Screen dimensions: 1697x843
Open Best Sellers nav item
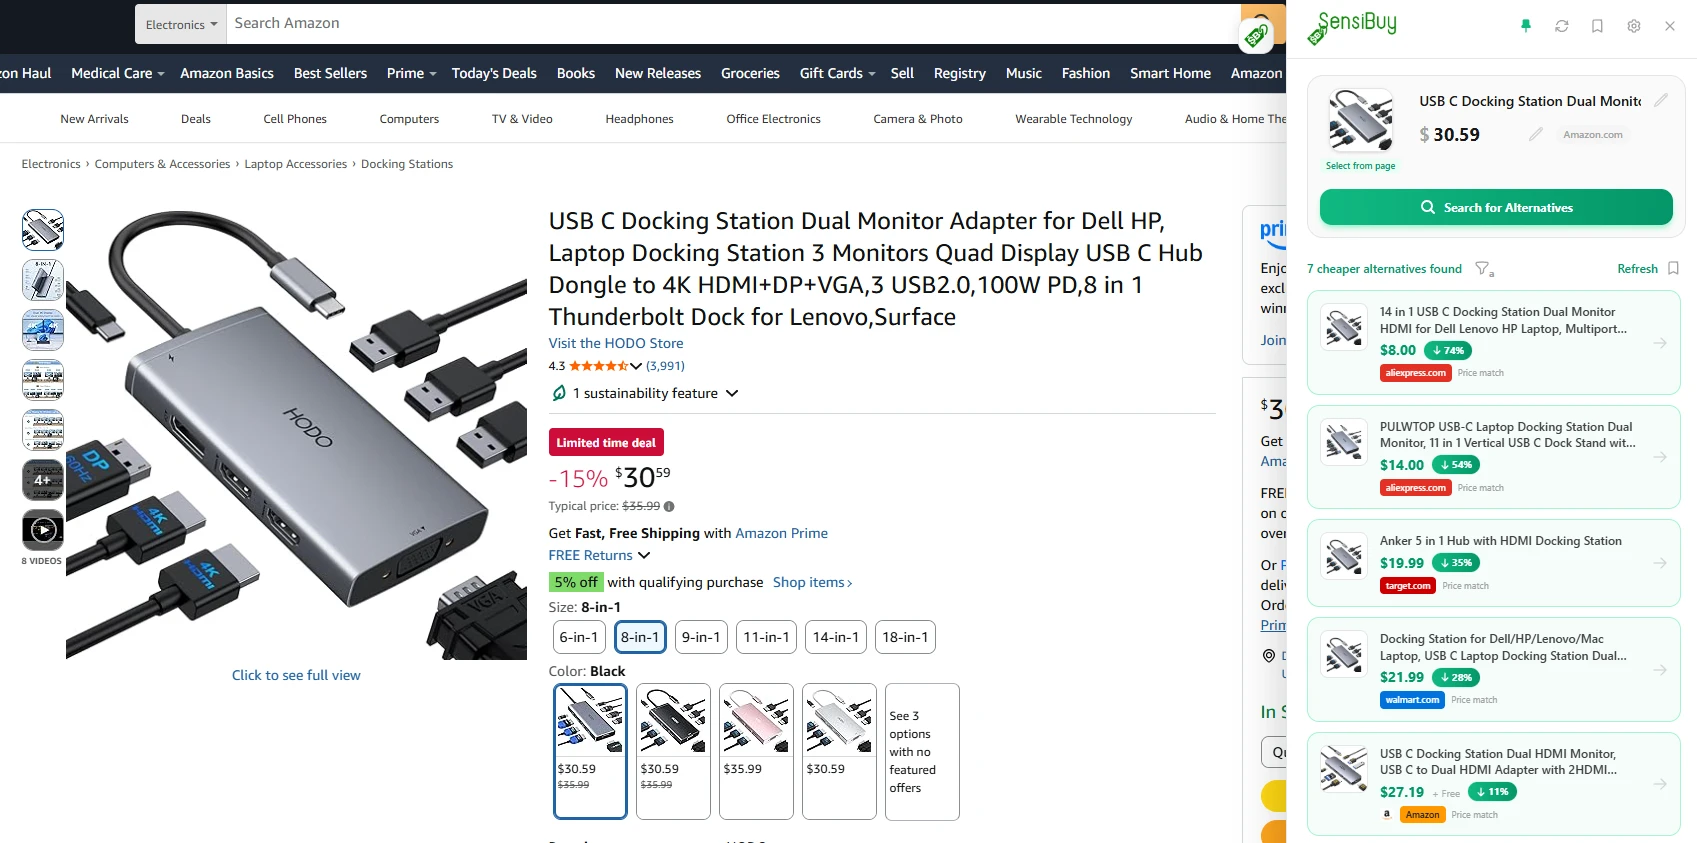pyautogui.click(x=330, y=73)
